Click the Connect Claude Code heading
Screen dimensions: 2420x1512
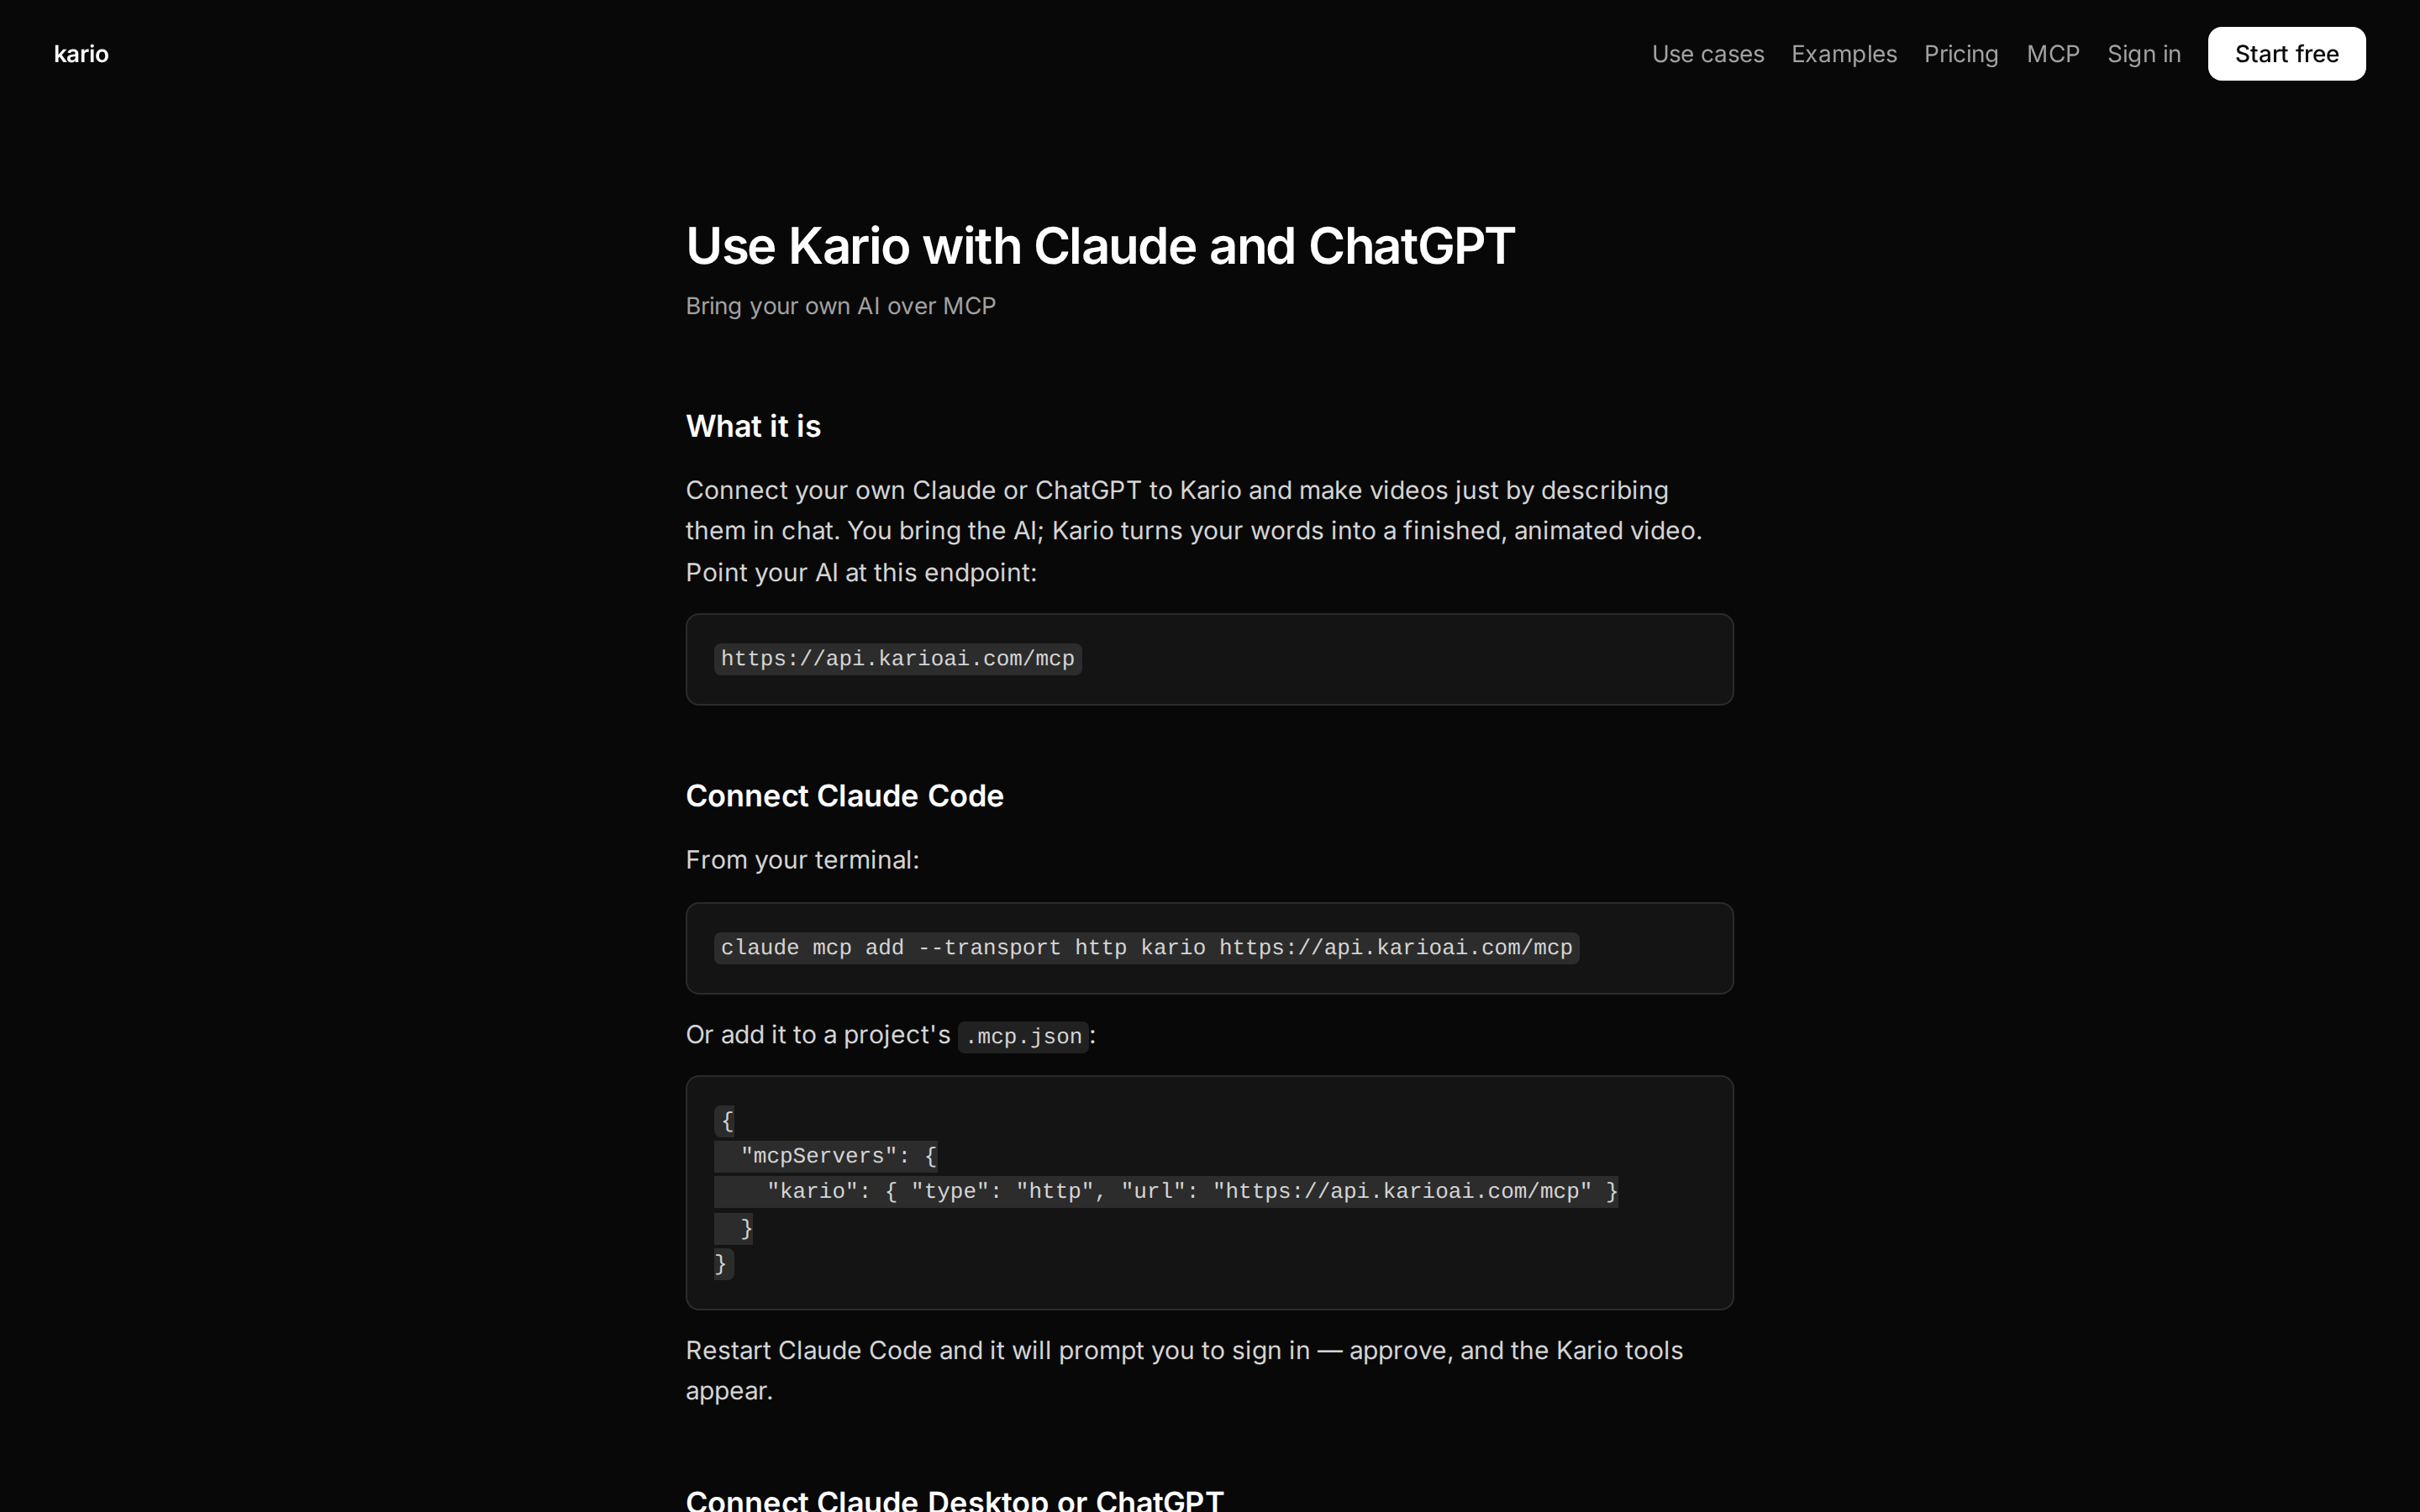tap(845, 796)
